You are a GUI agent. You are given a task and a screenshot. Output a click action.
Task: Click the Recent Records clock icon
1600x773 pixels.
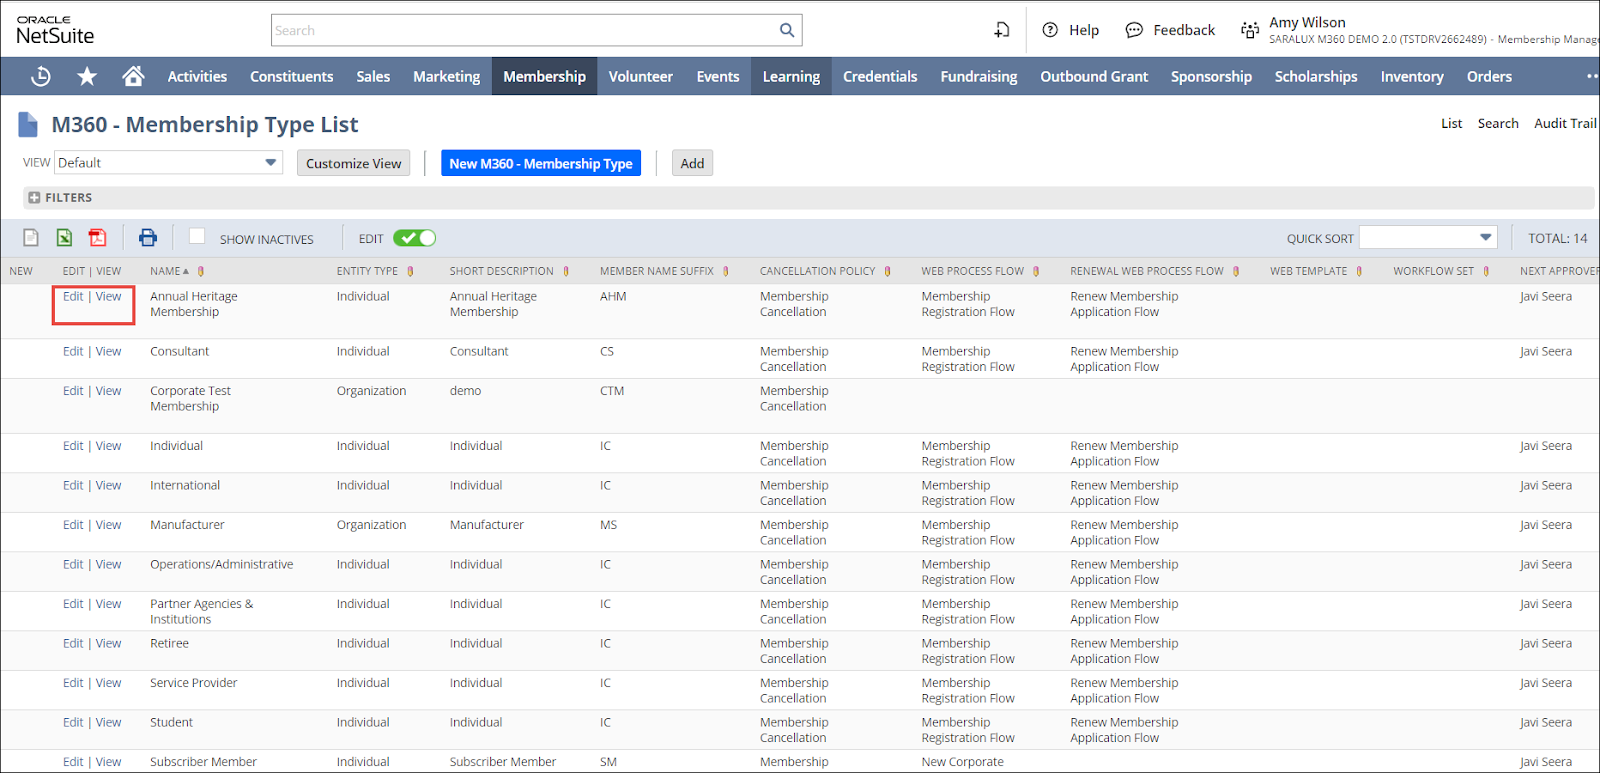coord(41,76)
